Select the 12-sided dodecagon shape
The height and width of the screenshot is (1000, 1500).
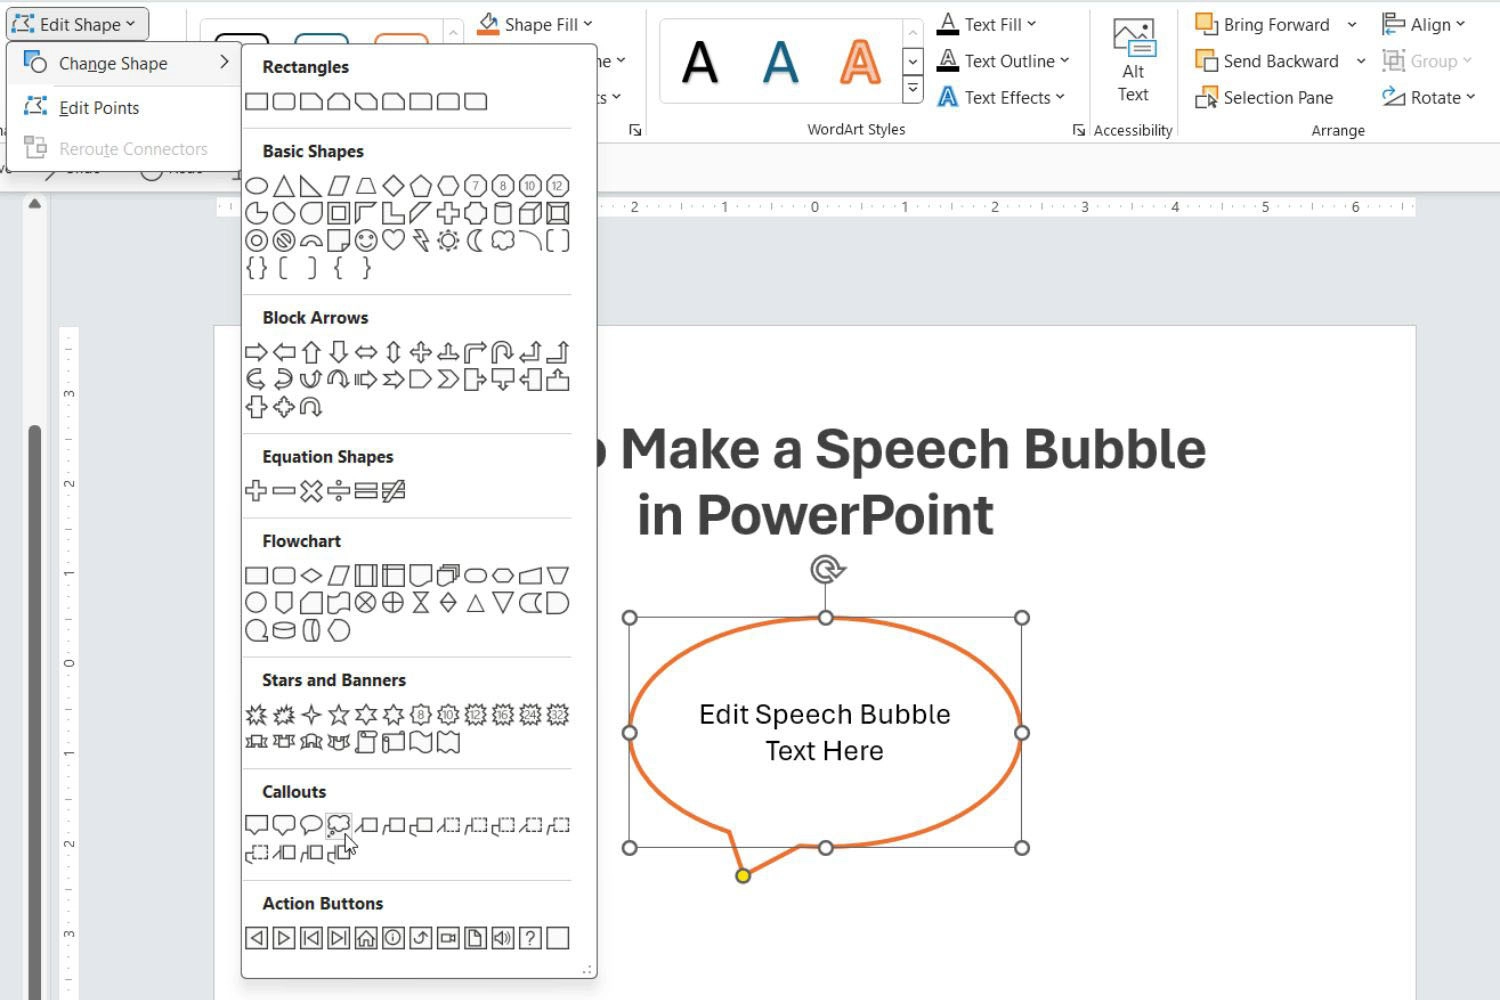click(x=557, y=186)
